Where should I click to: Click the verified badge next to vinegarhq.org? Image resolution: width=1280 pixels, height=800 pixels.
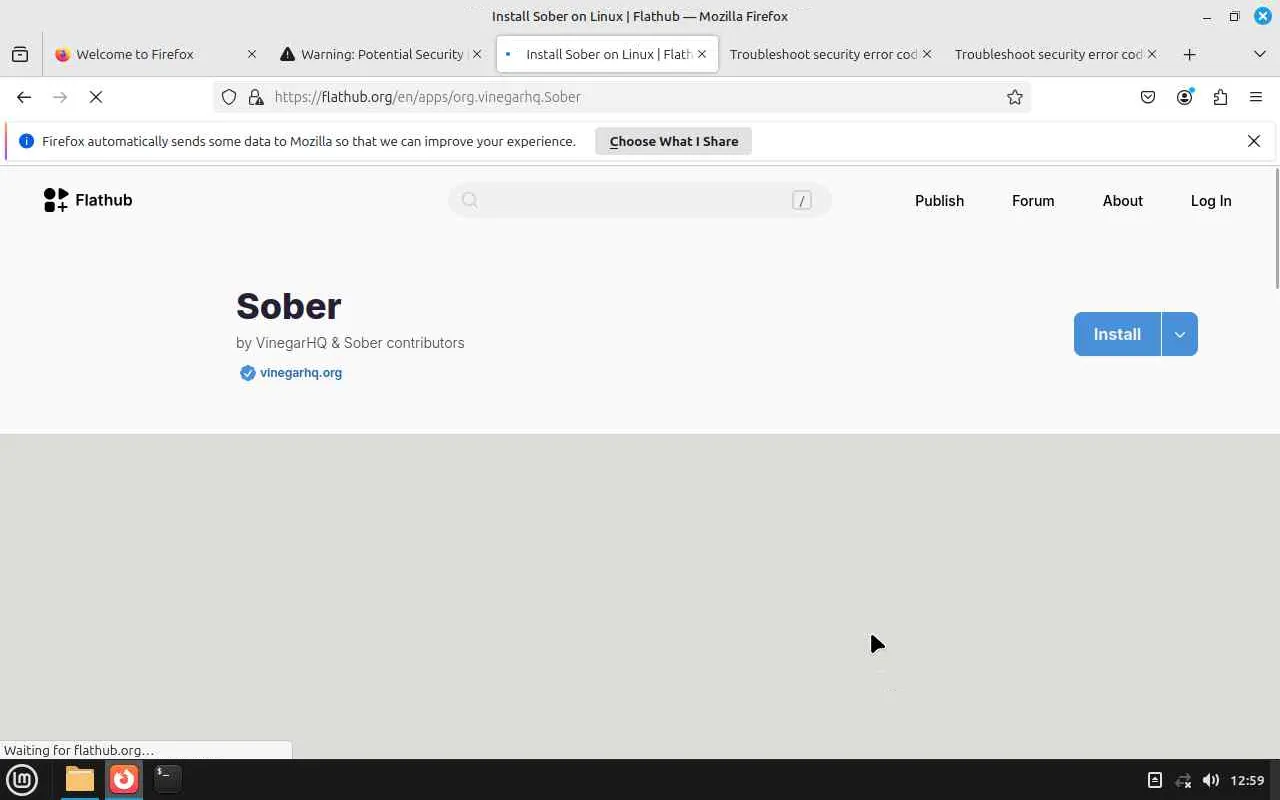pos(247,373)
